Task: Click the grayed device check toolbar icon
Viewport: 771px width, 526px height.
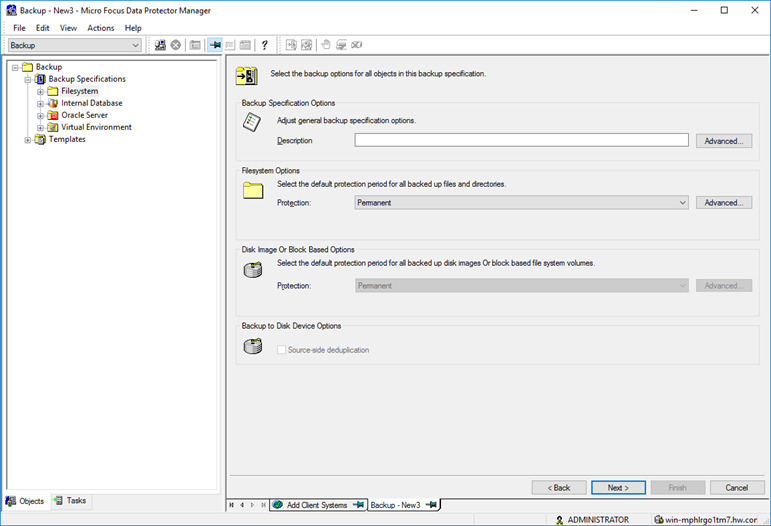Action: click(x=341, y=45)
